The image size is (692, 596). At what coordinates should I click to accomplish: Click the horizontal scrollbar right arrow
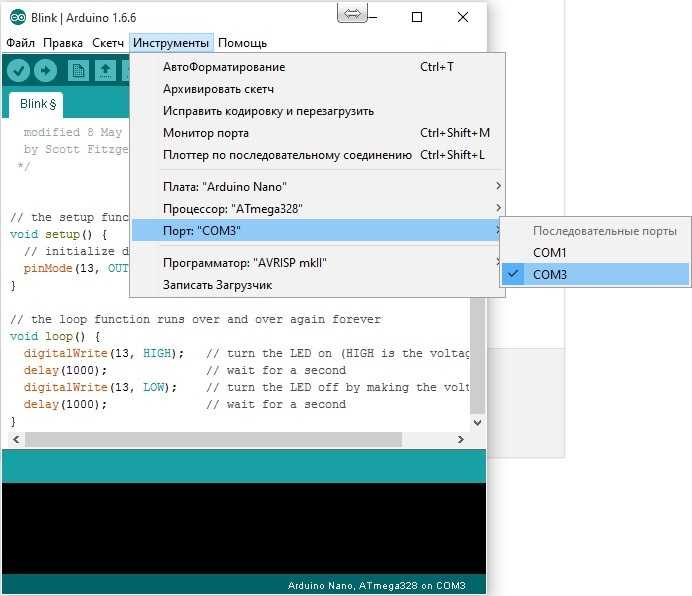click(x=461, y=439)
